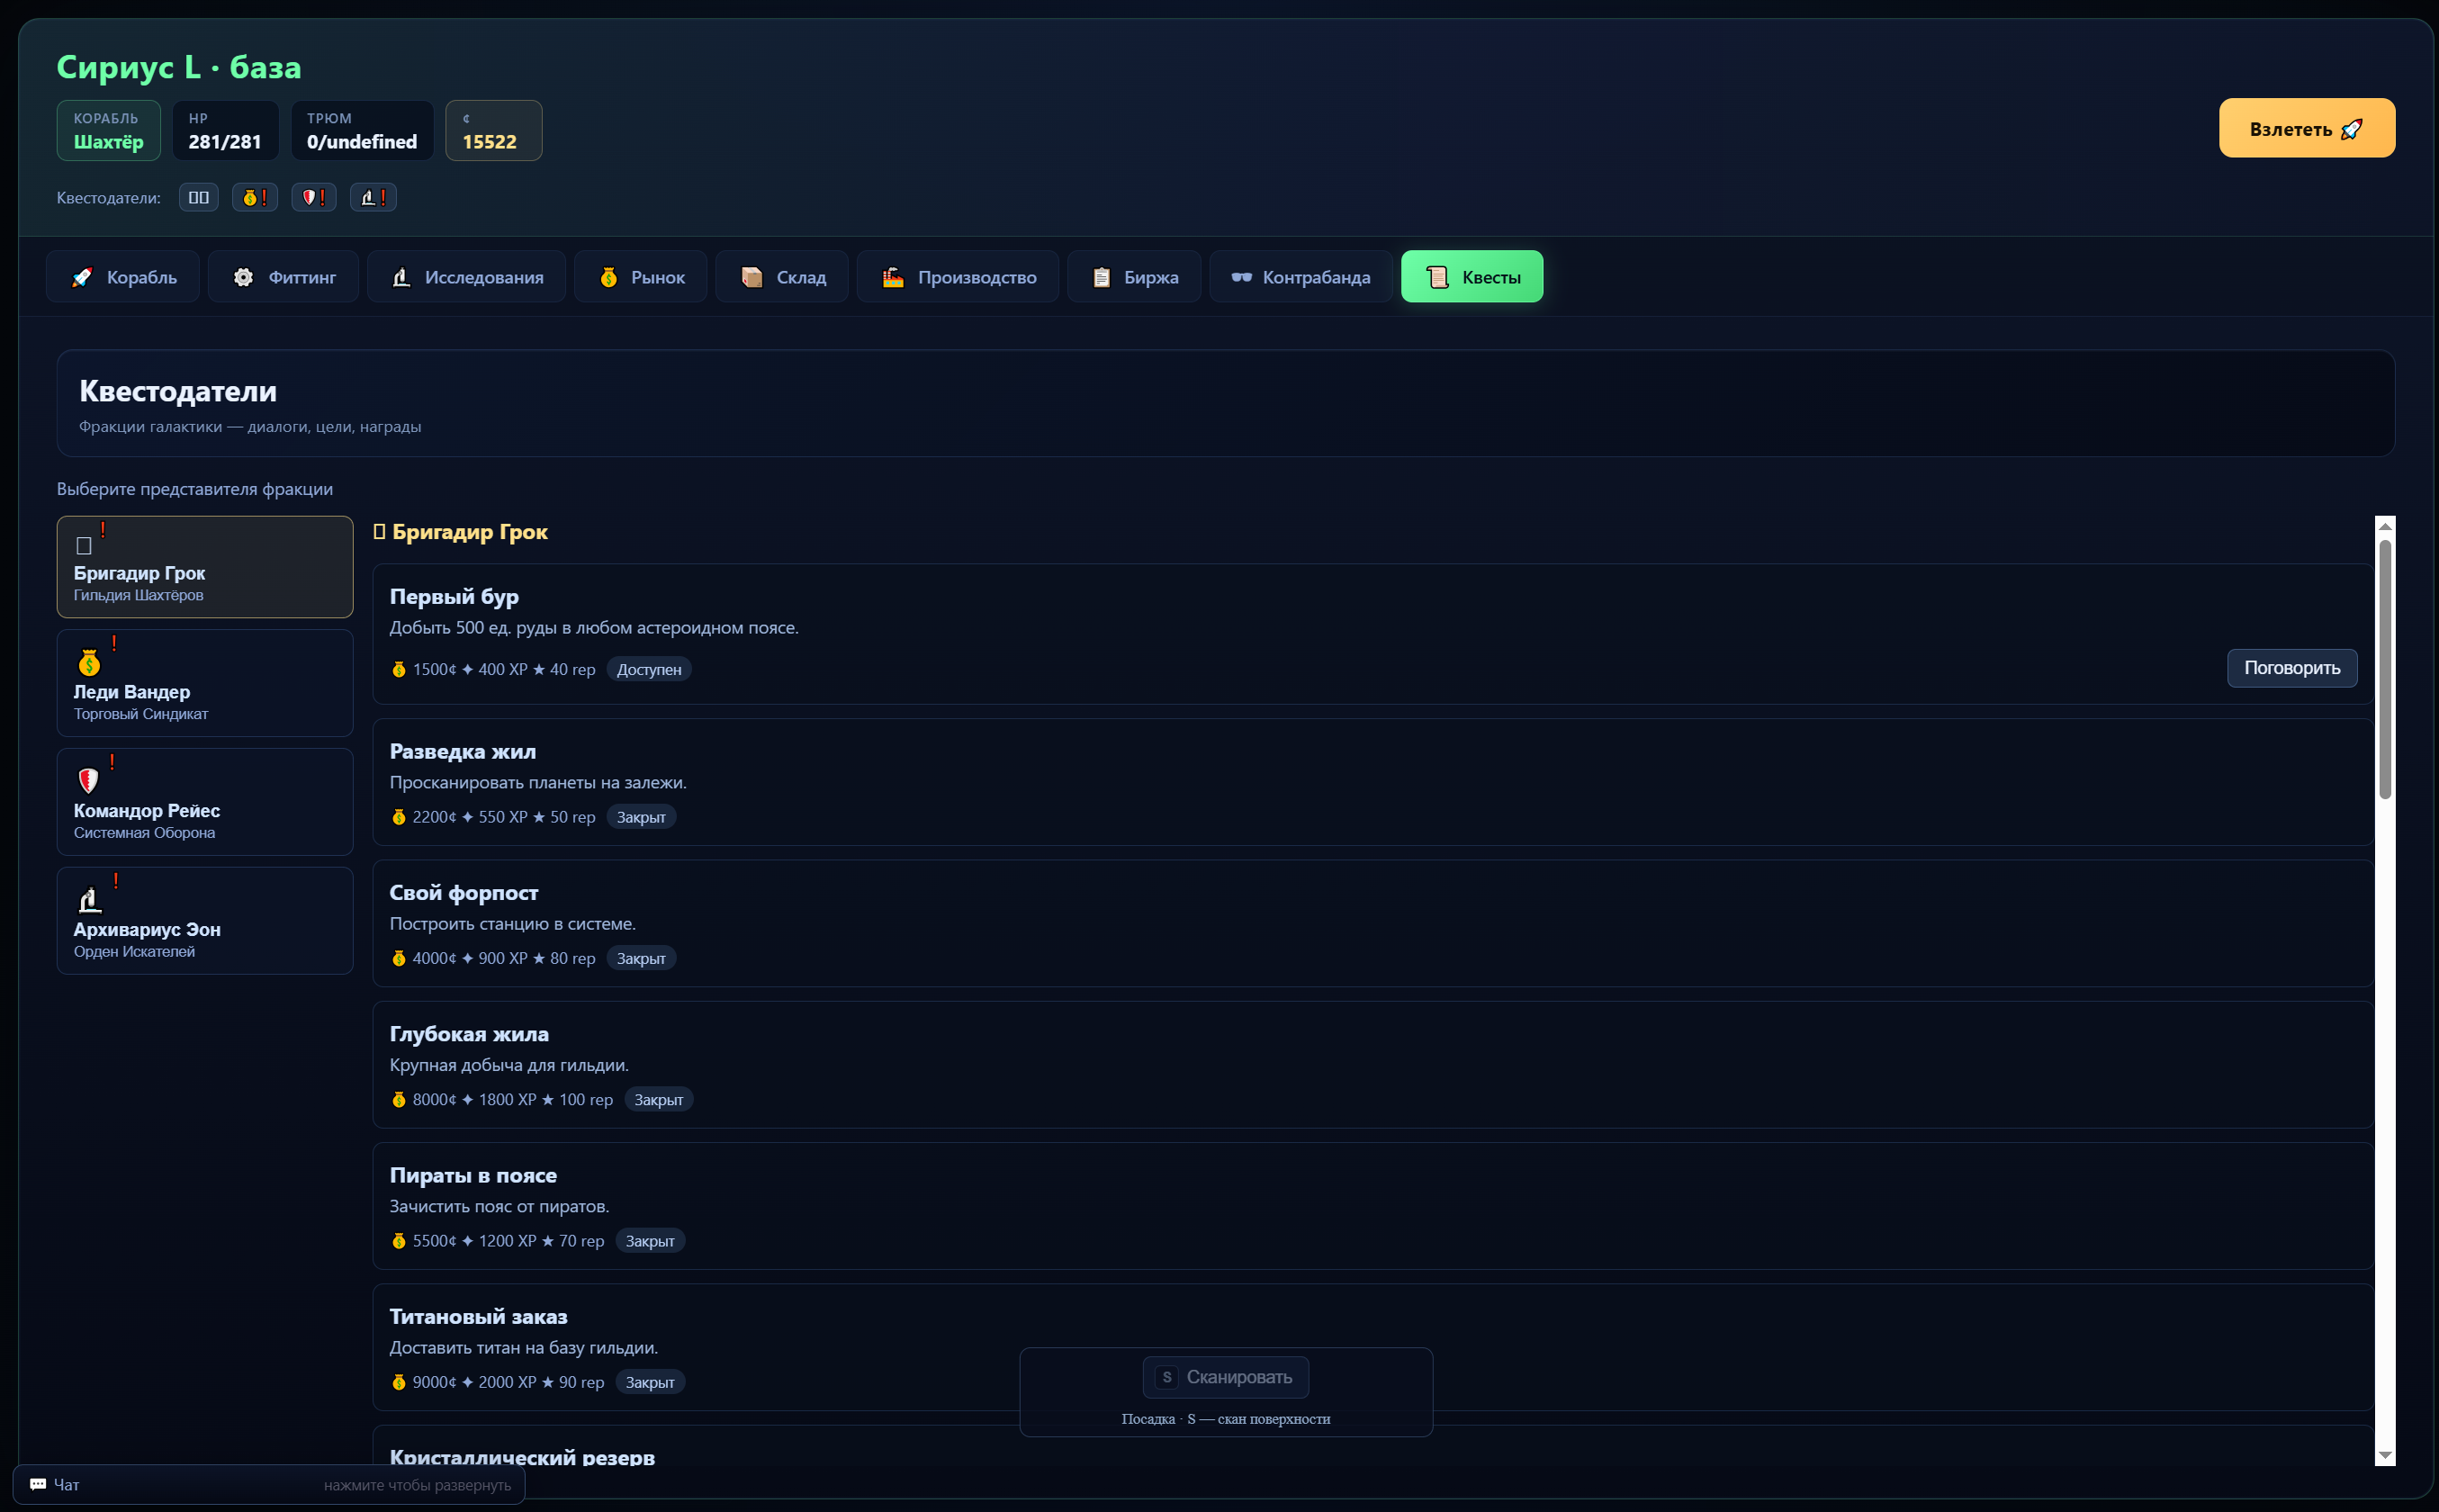Click the reward money bag icon in Первый бур
The height and width of the screenshot is (1512, 2439).
tap(399, 670)
